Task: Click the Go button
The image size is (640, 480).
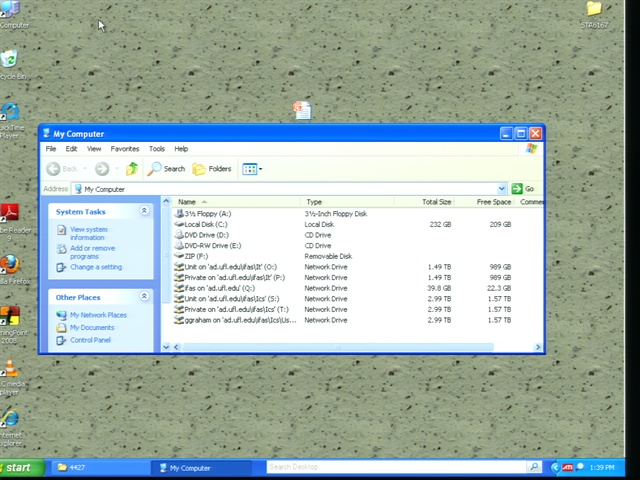Action: coord(523,189)
